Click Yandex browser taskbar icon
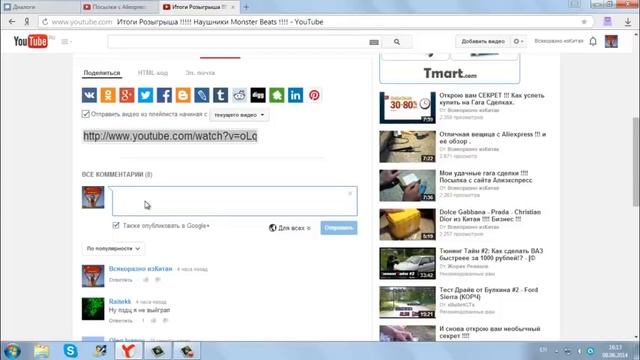 tap(129, 351)
